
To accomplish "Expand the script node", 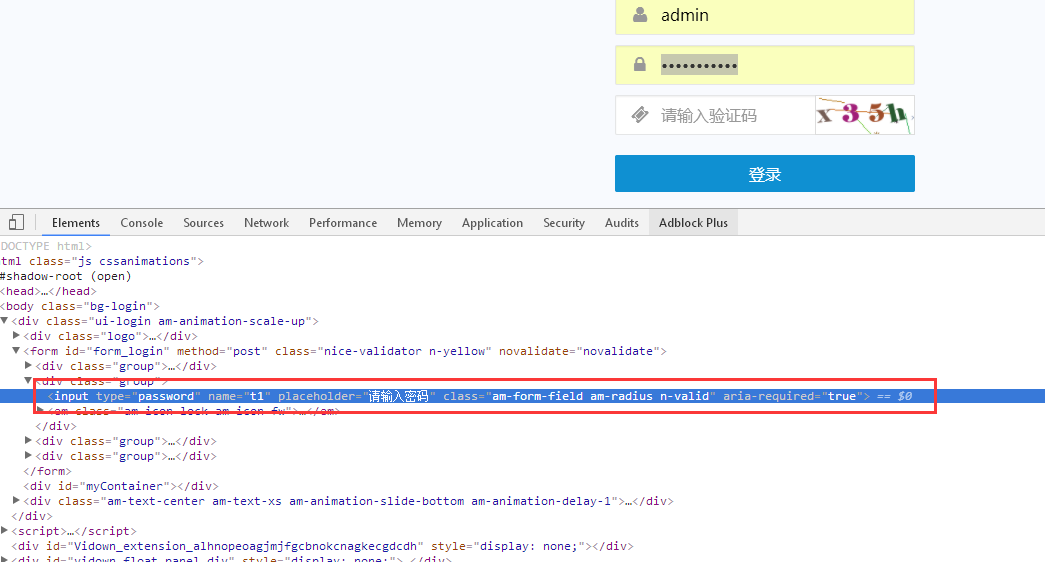I will (x=5, y=530).
